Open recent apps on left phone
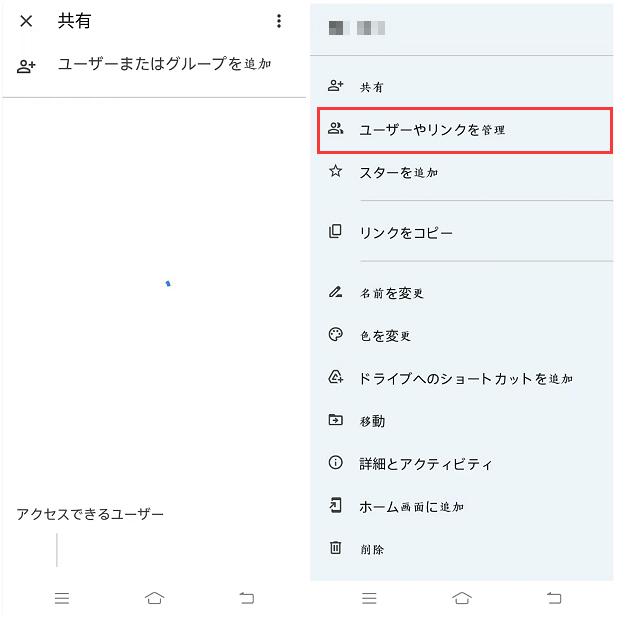Viewport: 617px width, 617px height. (62, 598)
